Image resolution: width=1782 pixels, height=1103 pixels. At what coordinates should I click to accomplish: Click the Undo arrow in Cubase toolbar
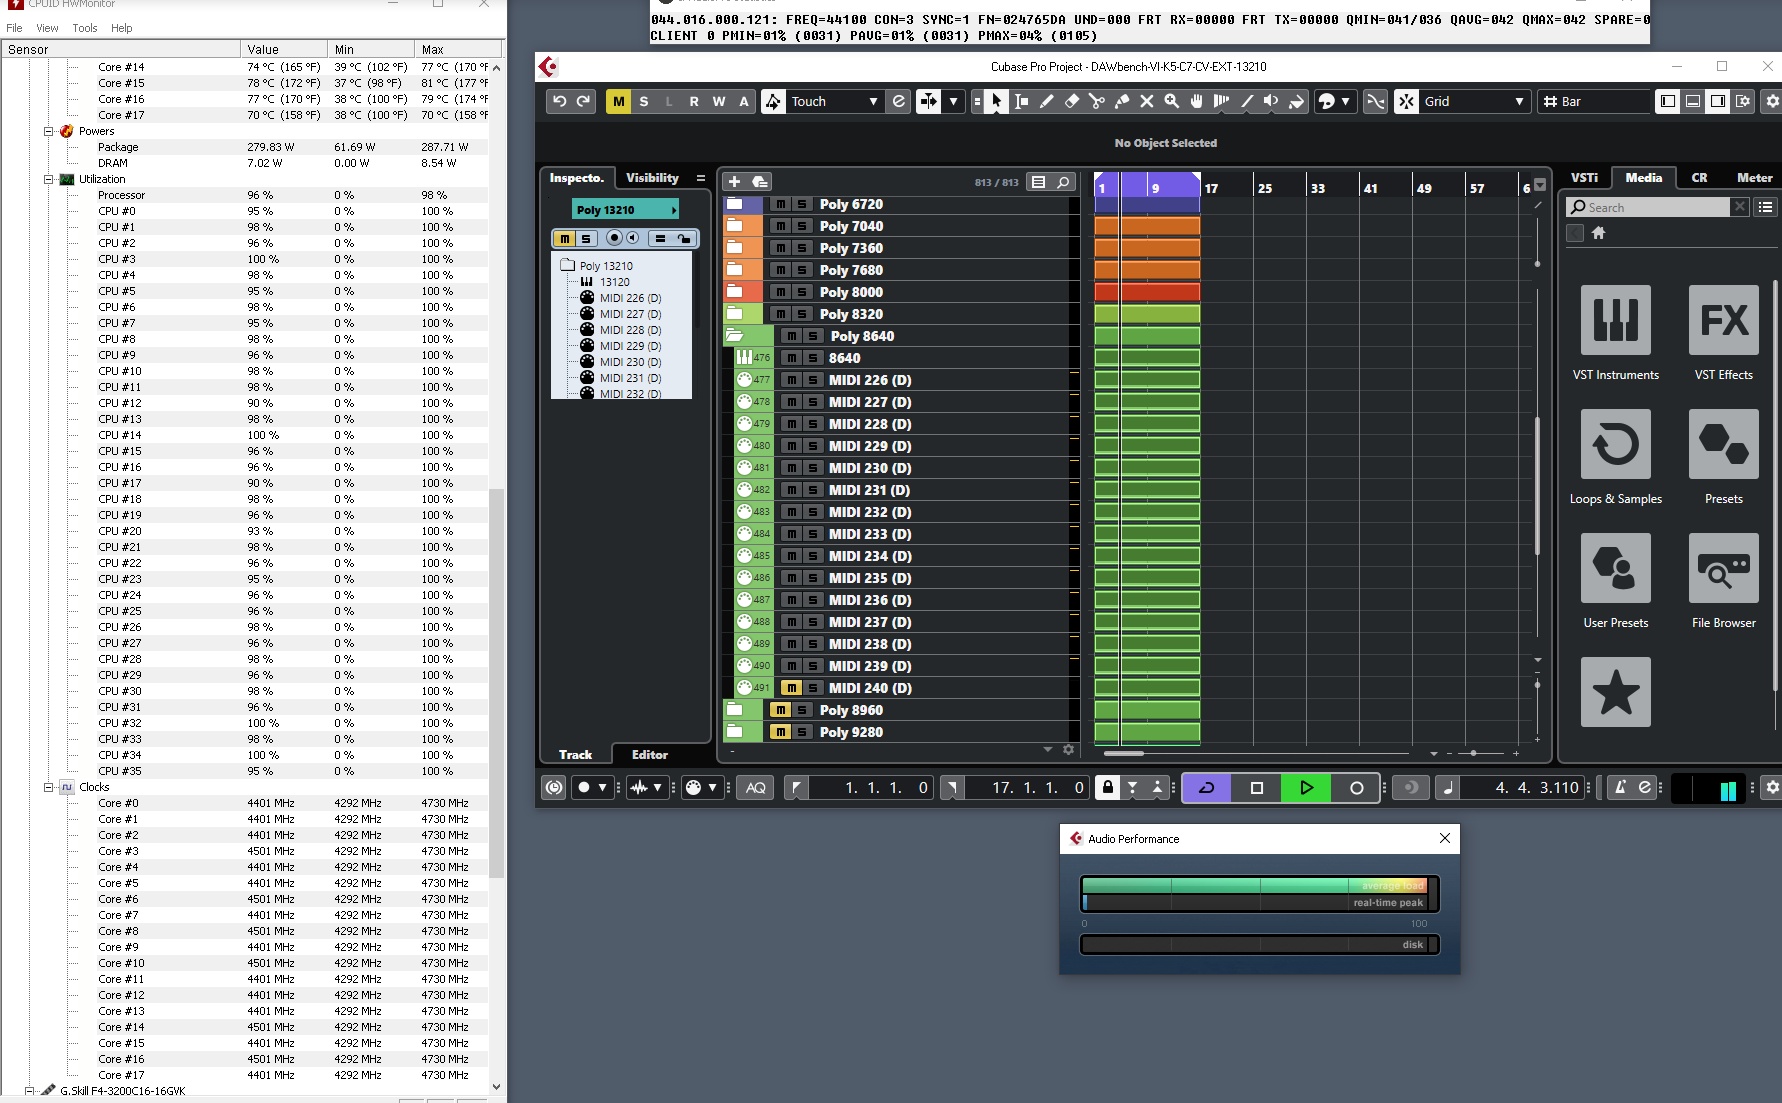[x=560, y=101]
